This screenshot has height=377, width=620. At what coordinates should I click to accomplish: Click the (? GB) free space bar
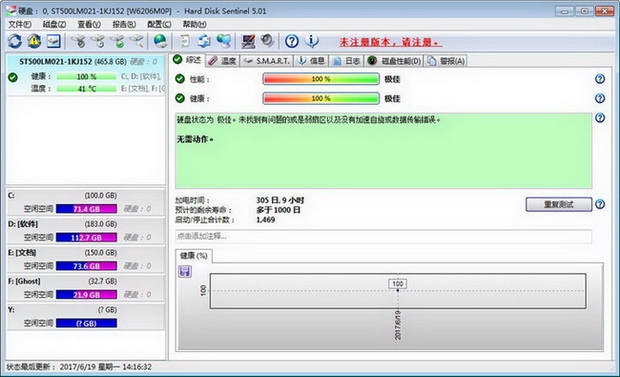[87, 323]
